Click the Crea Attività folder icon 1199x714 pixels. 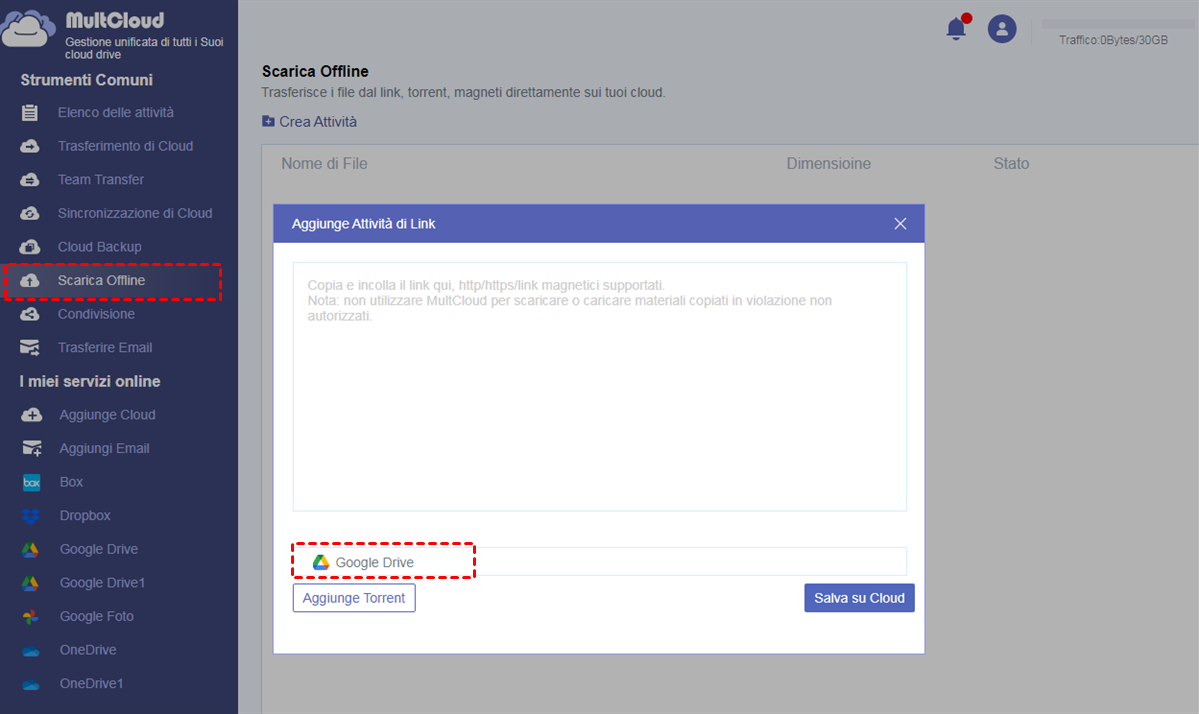click(x=268, y=122)
